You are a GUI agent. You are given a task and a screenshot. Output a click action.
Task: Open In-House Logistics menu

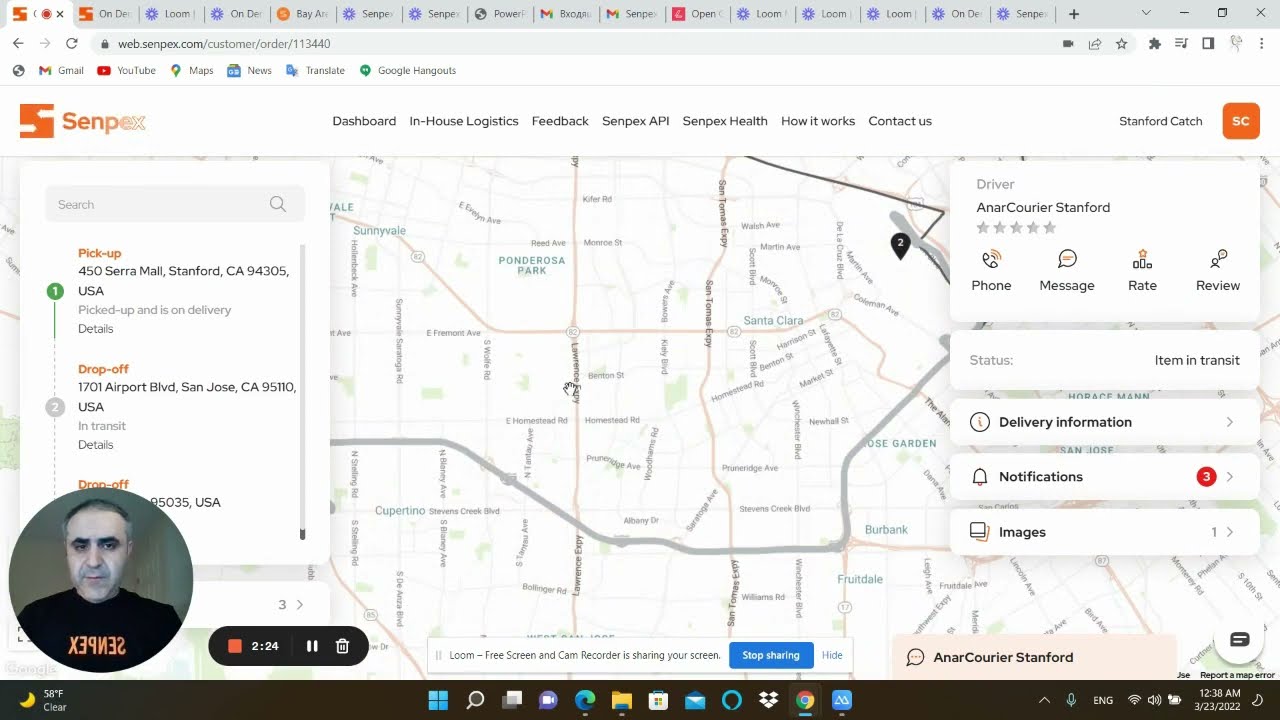464,121
